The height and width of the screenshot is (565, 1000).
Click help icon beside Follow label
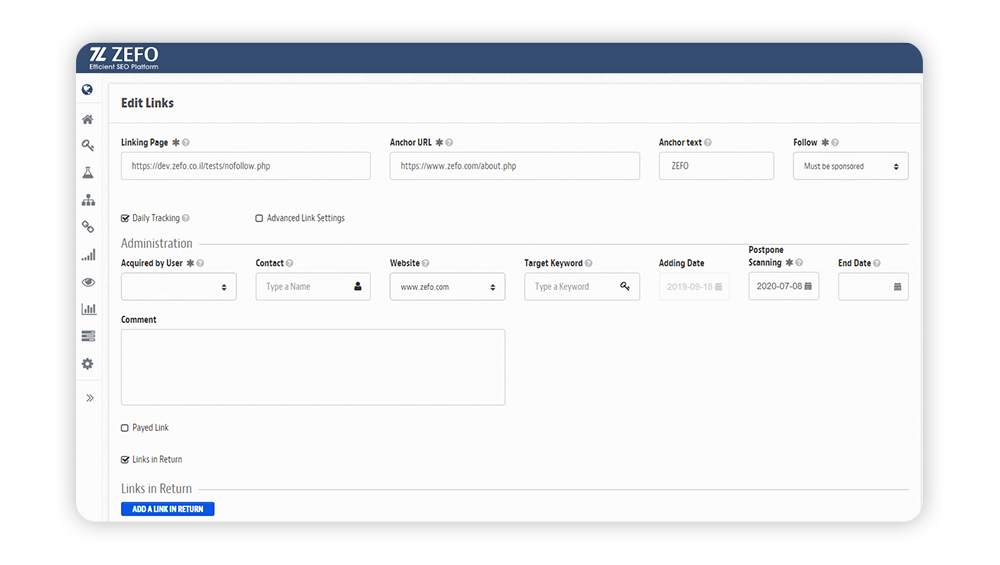tap(835, 143)
